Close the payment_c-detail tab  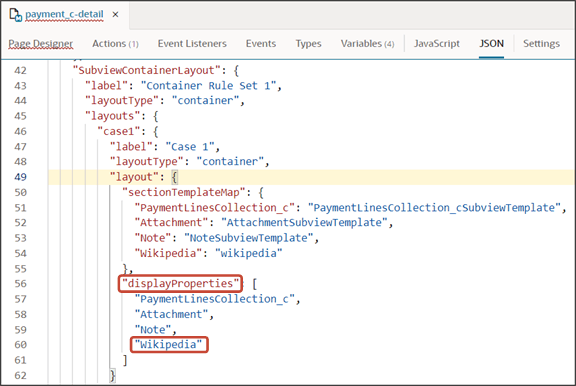[x=115, y=14]
